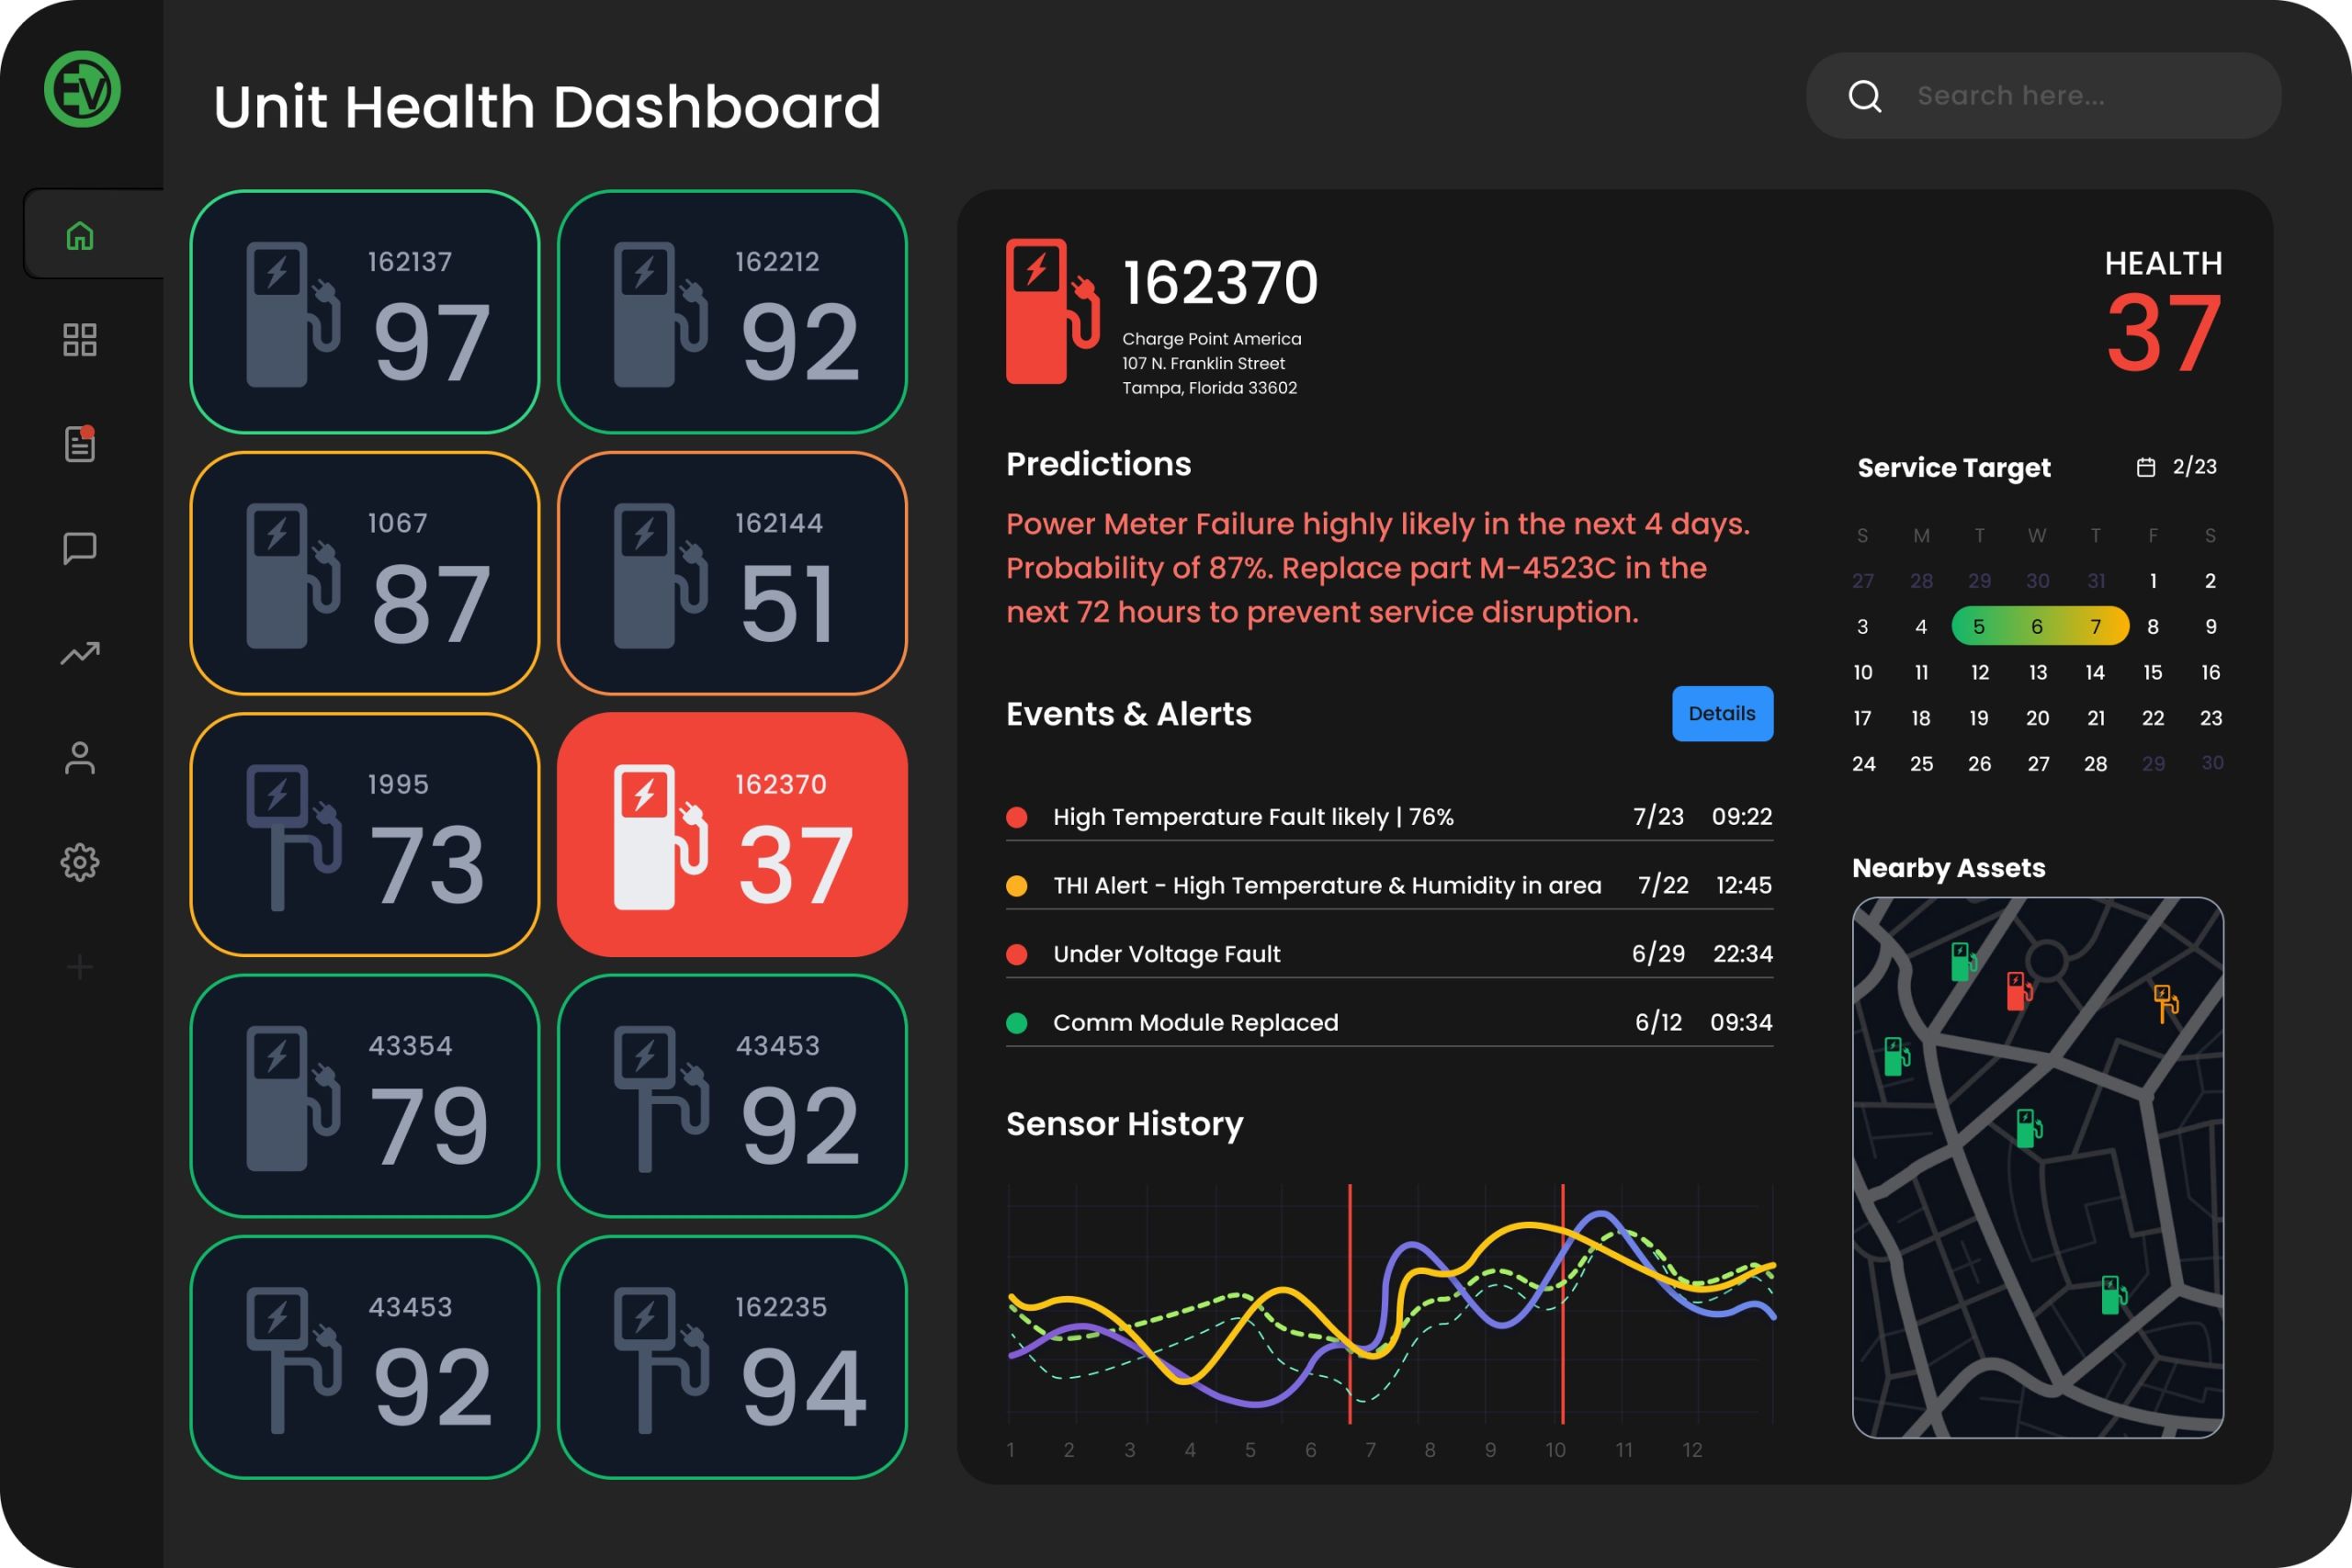Open the trends analytics sidebar icon
Image resolution: width=2352 pixels, height=1568 pixels.
[80, 653]
